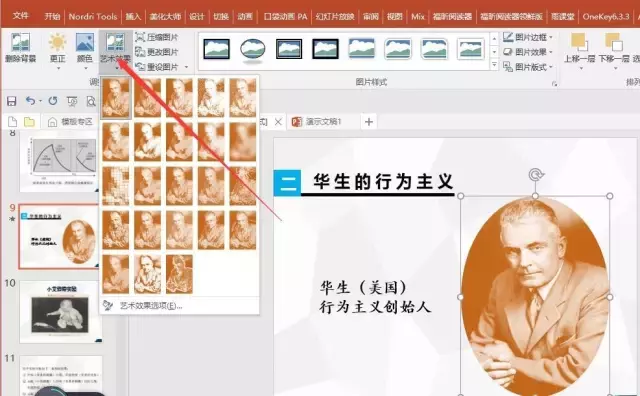This screenshot has height=396, width=640.
Task: Open the Mix tab
Action: [418, 16]
